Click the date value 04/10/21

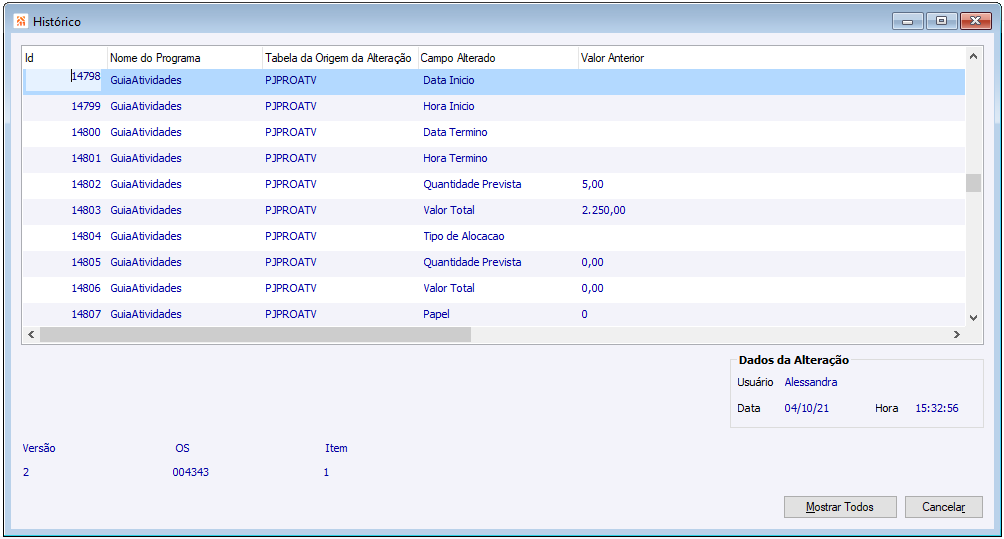807,408
